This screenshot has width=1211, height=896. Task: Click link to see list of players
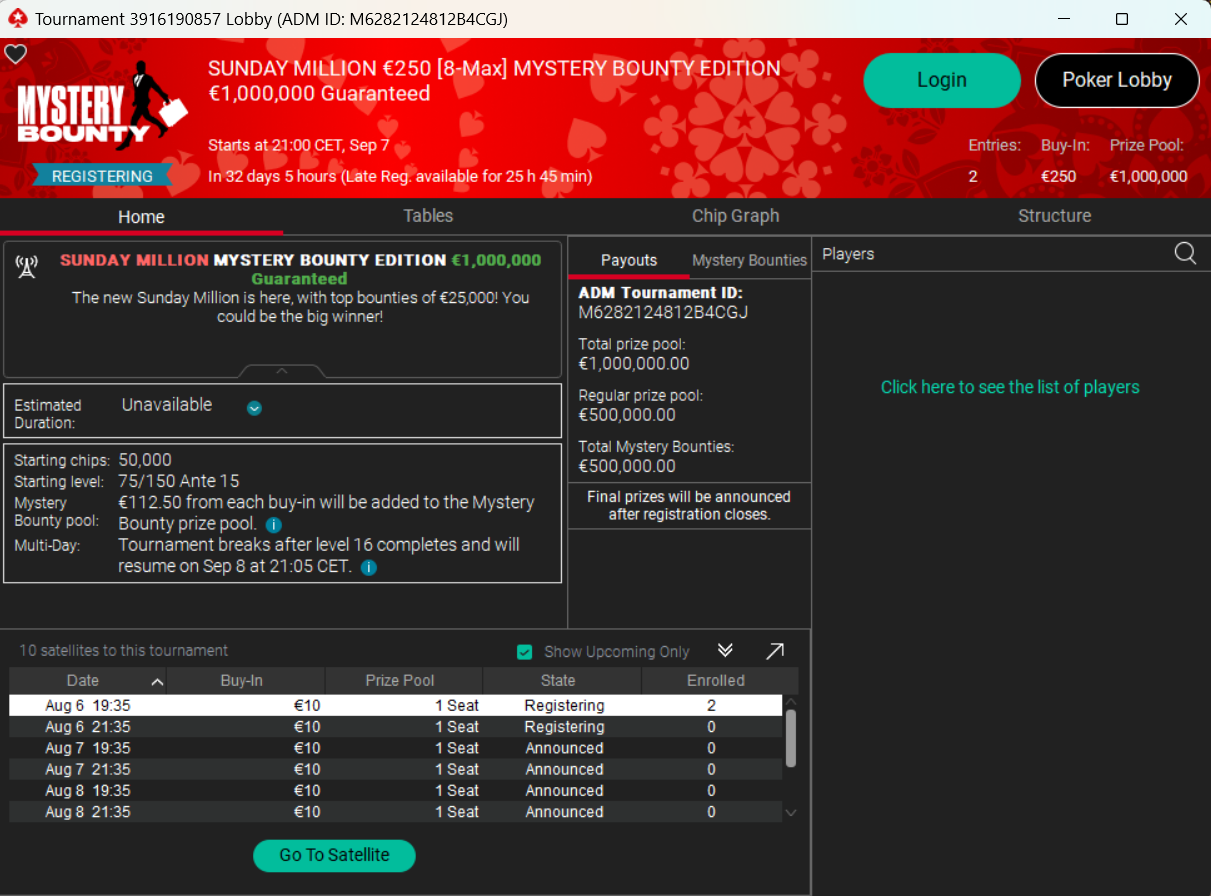point(1010,387)
